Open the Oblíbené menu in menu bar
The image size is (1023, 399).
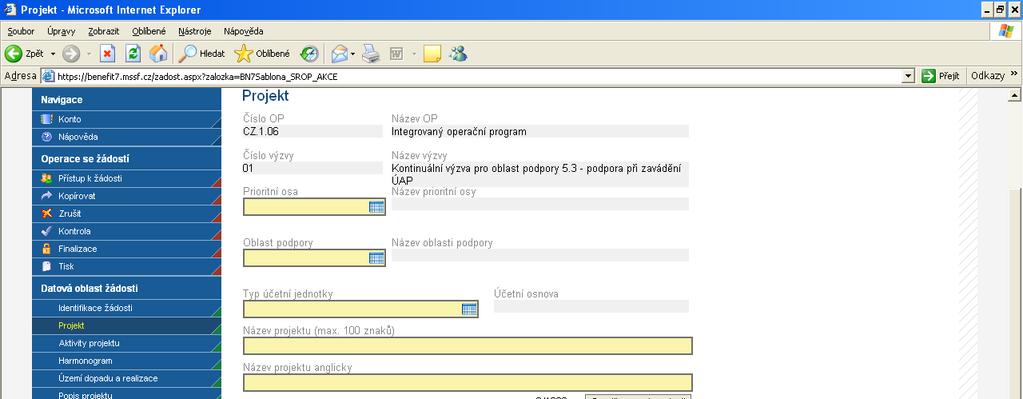click(x=149, y=31)
